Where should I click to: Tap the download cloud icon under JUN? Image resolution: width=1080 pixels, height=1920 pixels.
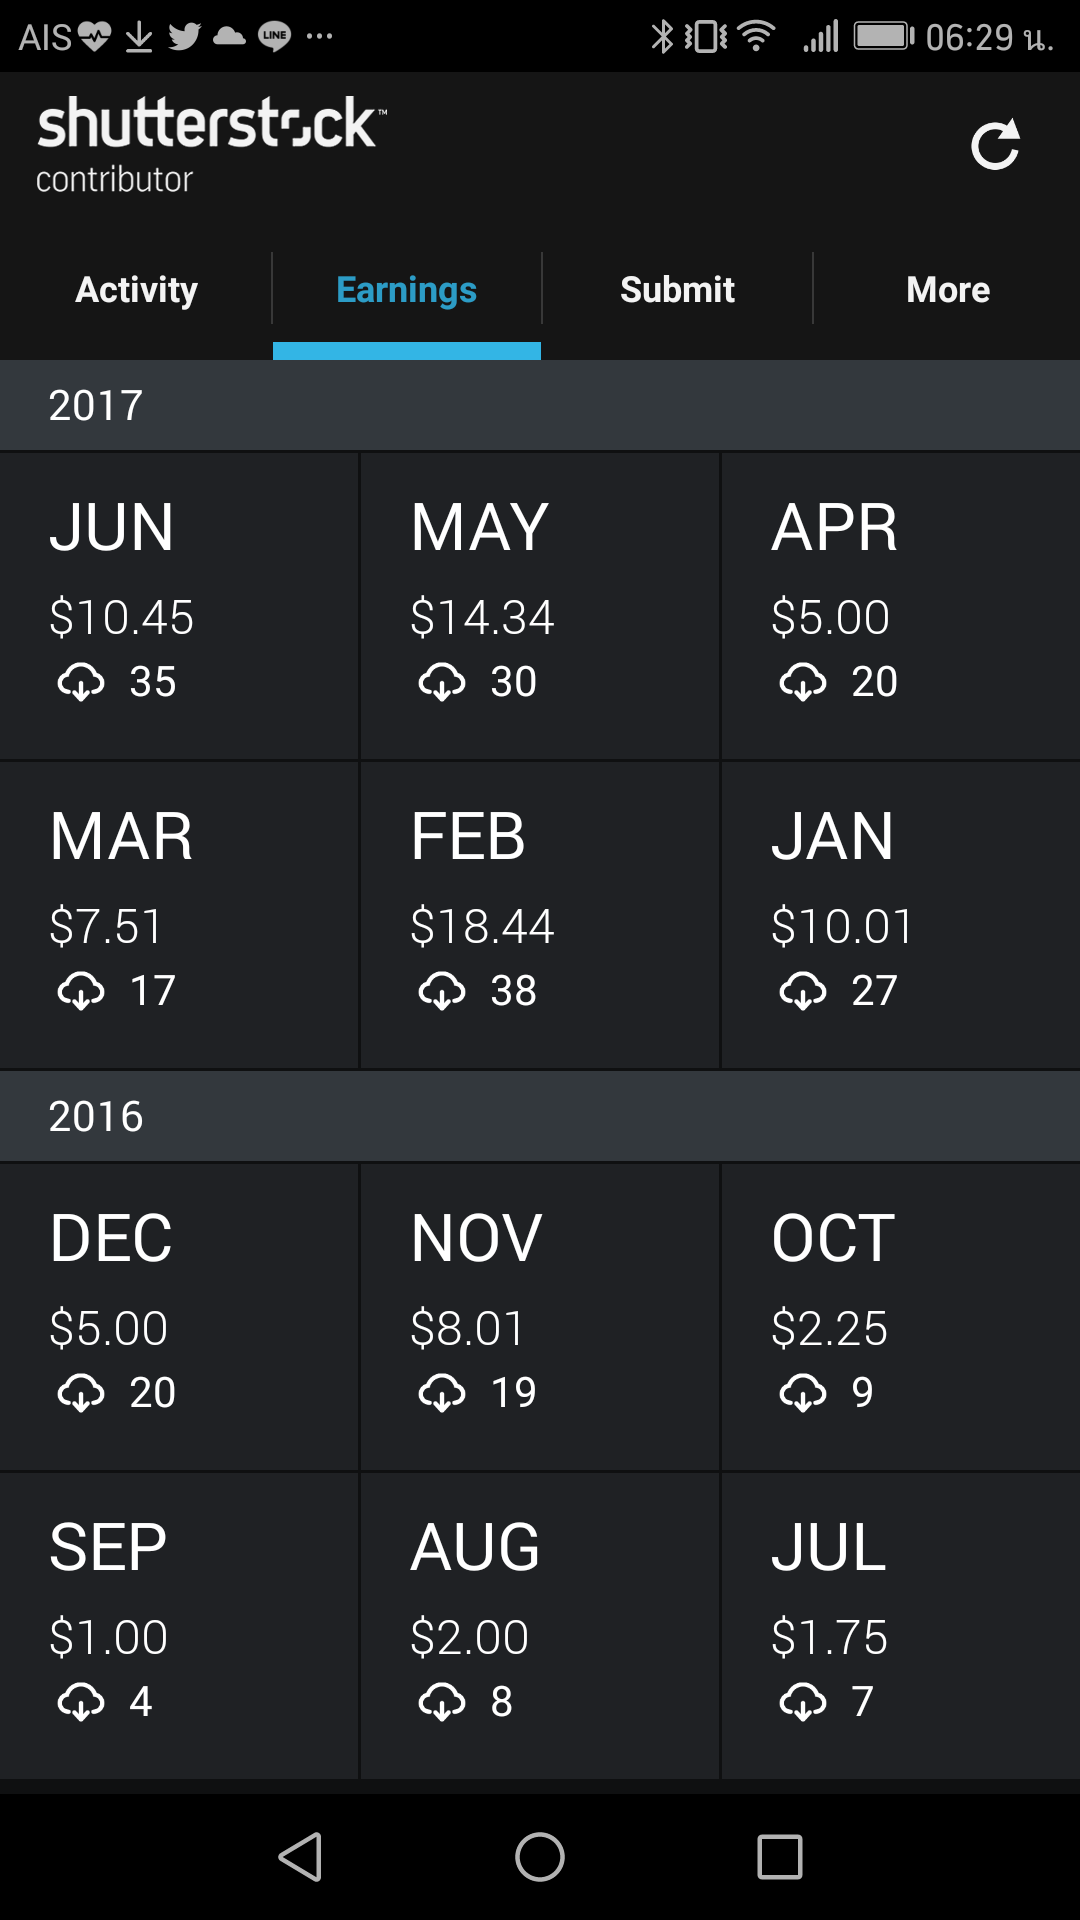(81, 683)
